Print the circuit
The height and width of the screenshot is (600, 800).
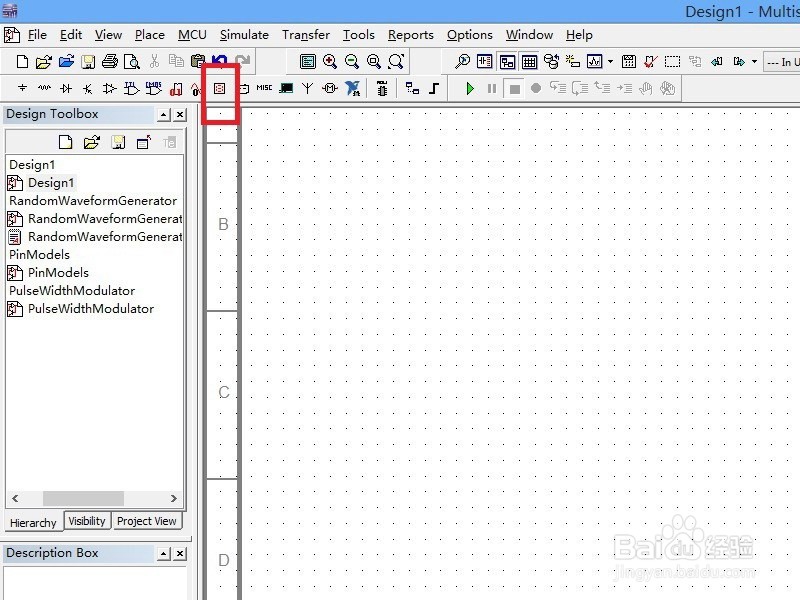pos(110,62)
